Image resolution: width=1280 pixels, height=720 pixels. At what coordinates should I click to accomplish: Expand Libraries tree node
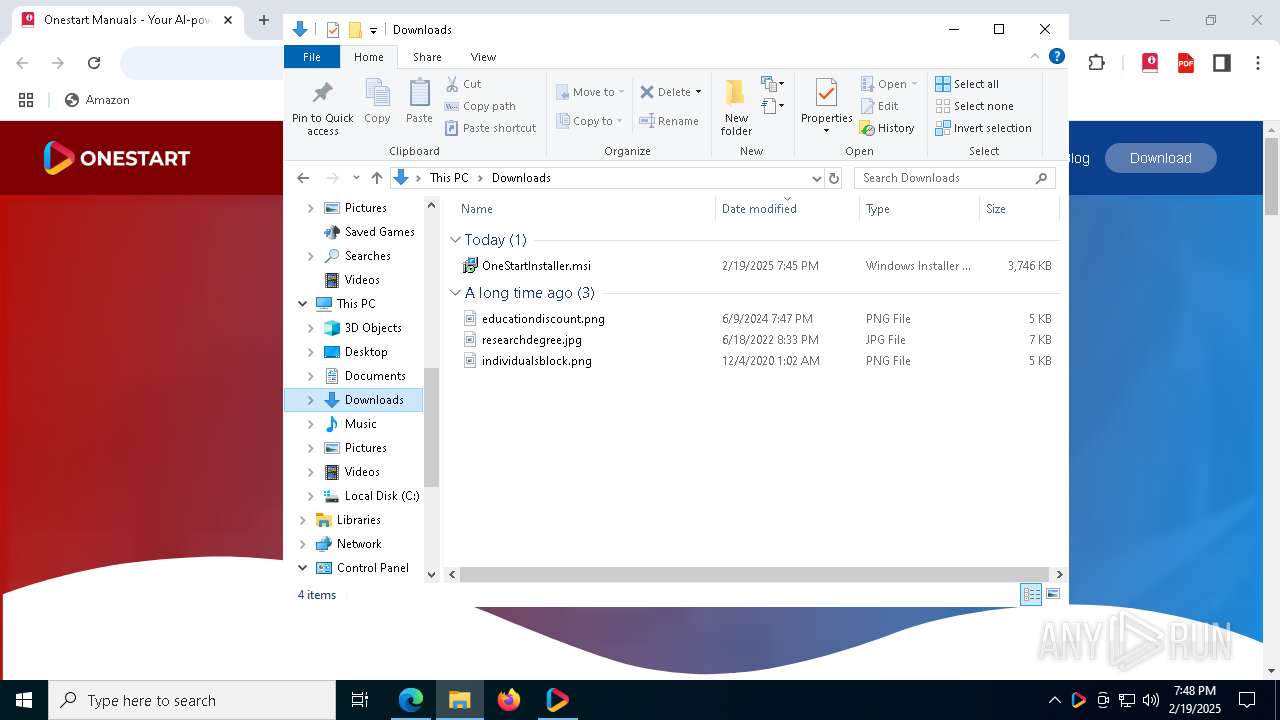tap(303, 520)
